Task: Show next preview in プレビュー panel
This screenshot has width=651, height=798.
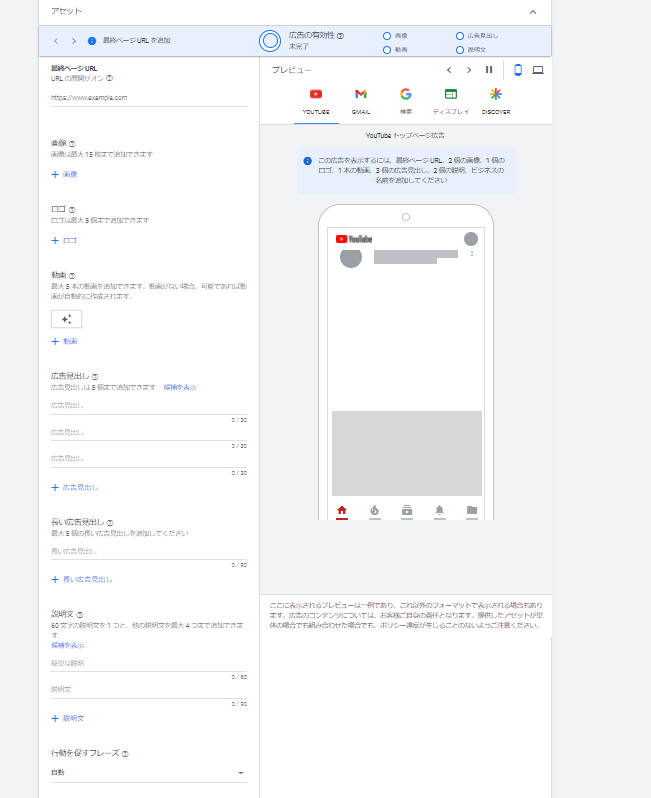Action: 469,70
